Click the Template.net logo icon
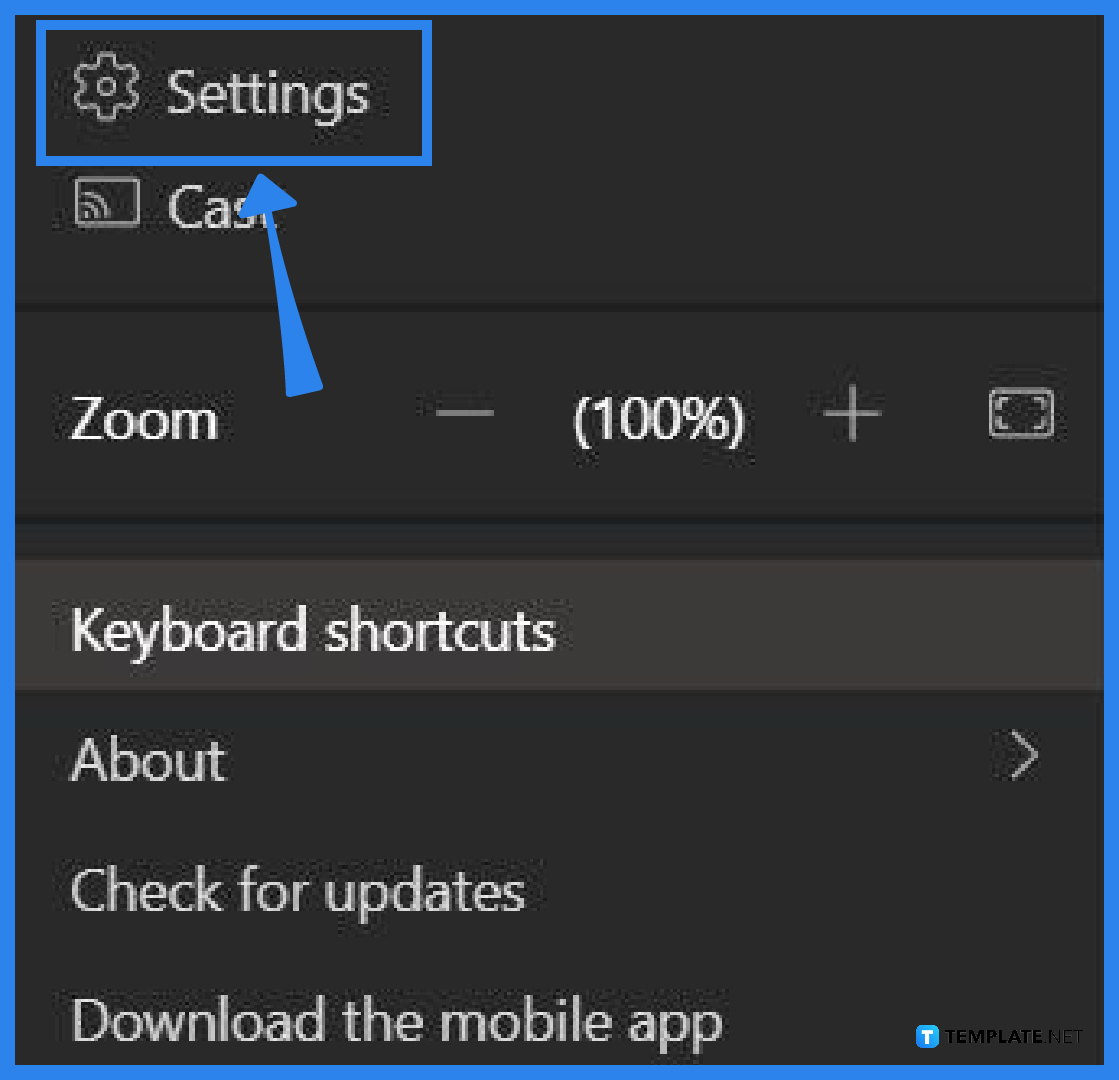Screen dimensions: 1119x1080 [x=925, y=1036]
